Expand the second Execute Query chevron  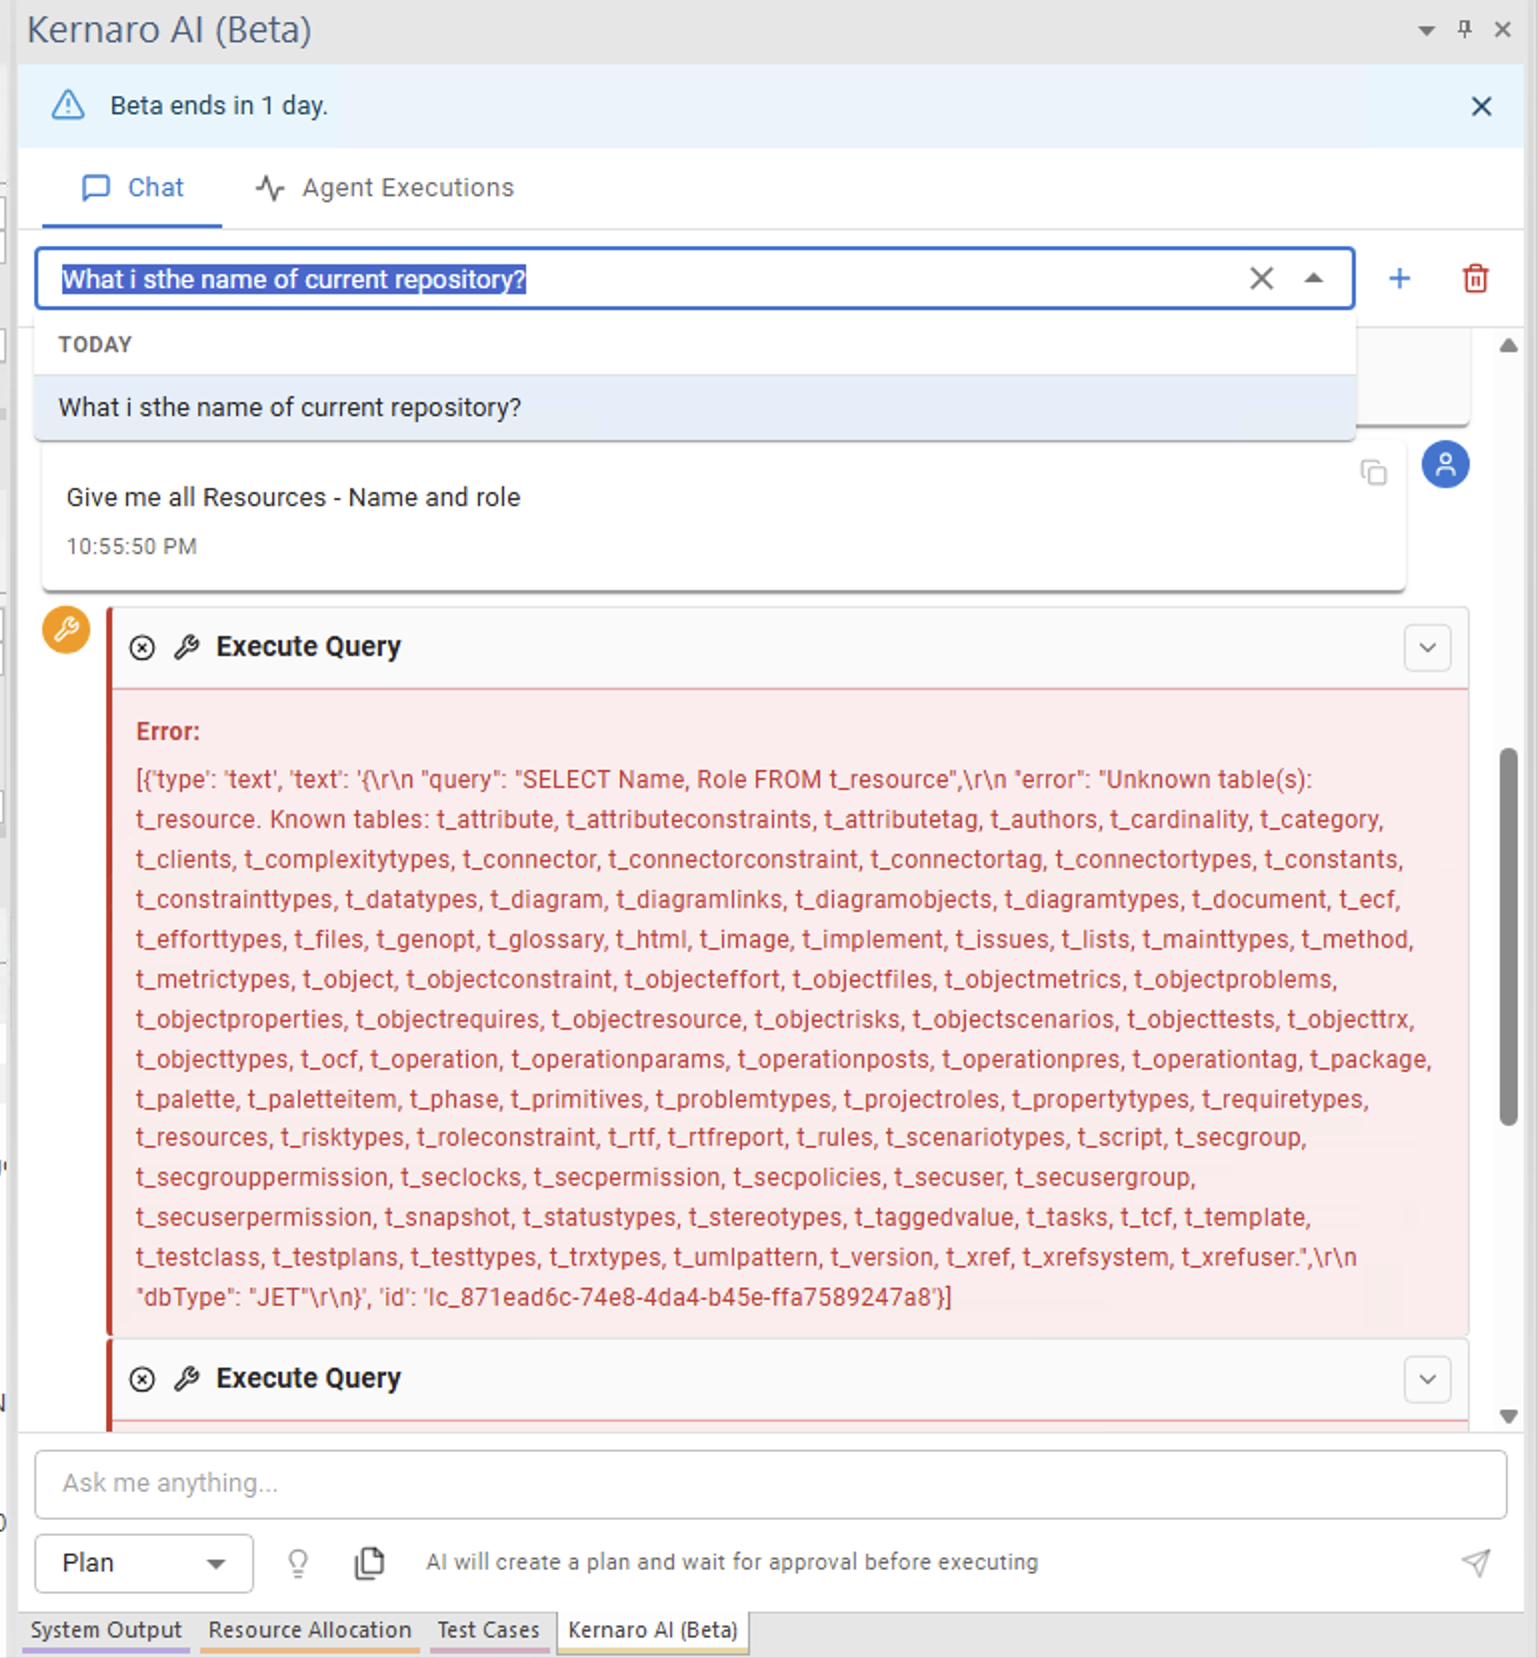pos(1427,1379)
